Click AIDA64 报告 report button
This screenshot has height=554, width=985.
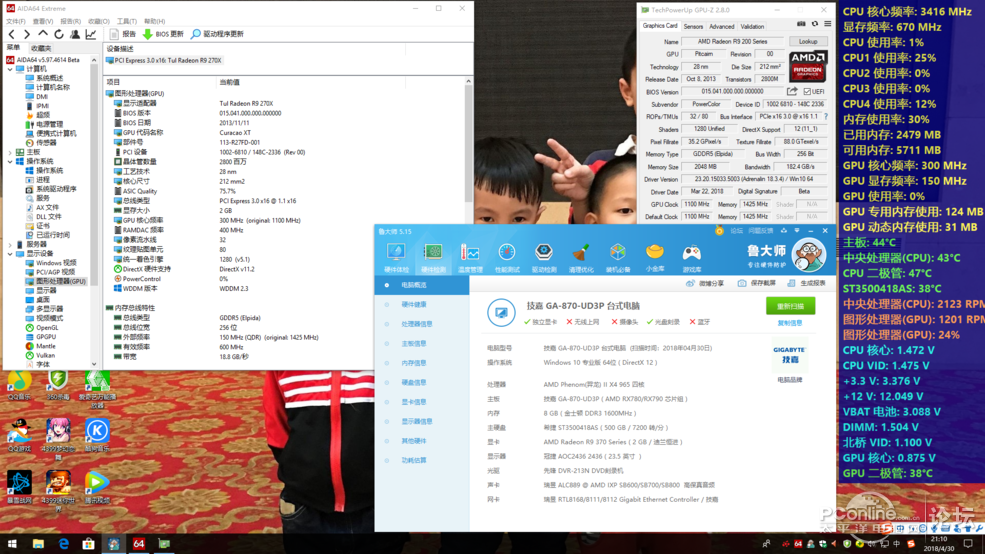pos(123,34)
